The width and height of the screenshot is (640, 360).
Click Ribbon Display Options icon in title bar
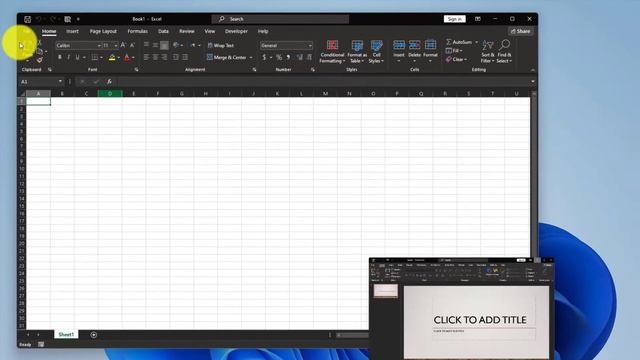click(x=478, y=19)
